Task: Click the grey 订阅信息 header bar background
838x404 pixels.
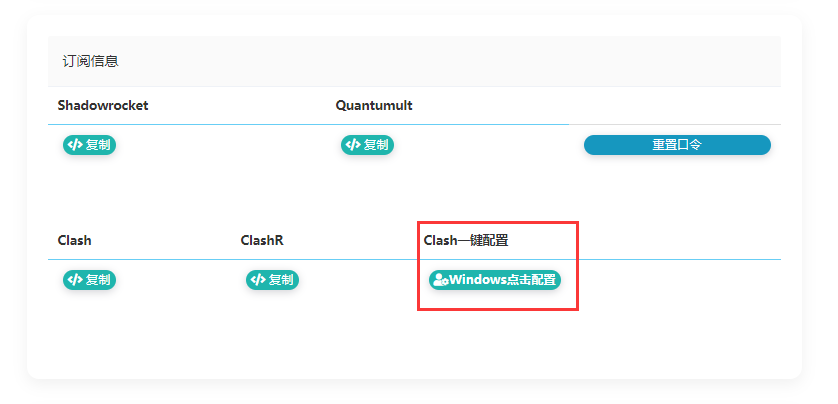Action: click(x=450, y=61)
